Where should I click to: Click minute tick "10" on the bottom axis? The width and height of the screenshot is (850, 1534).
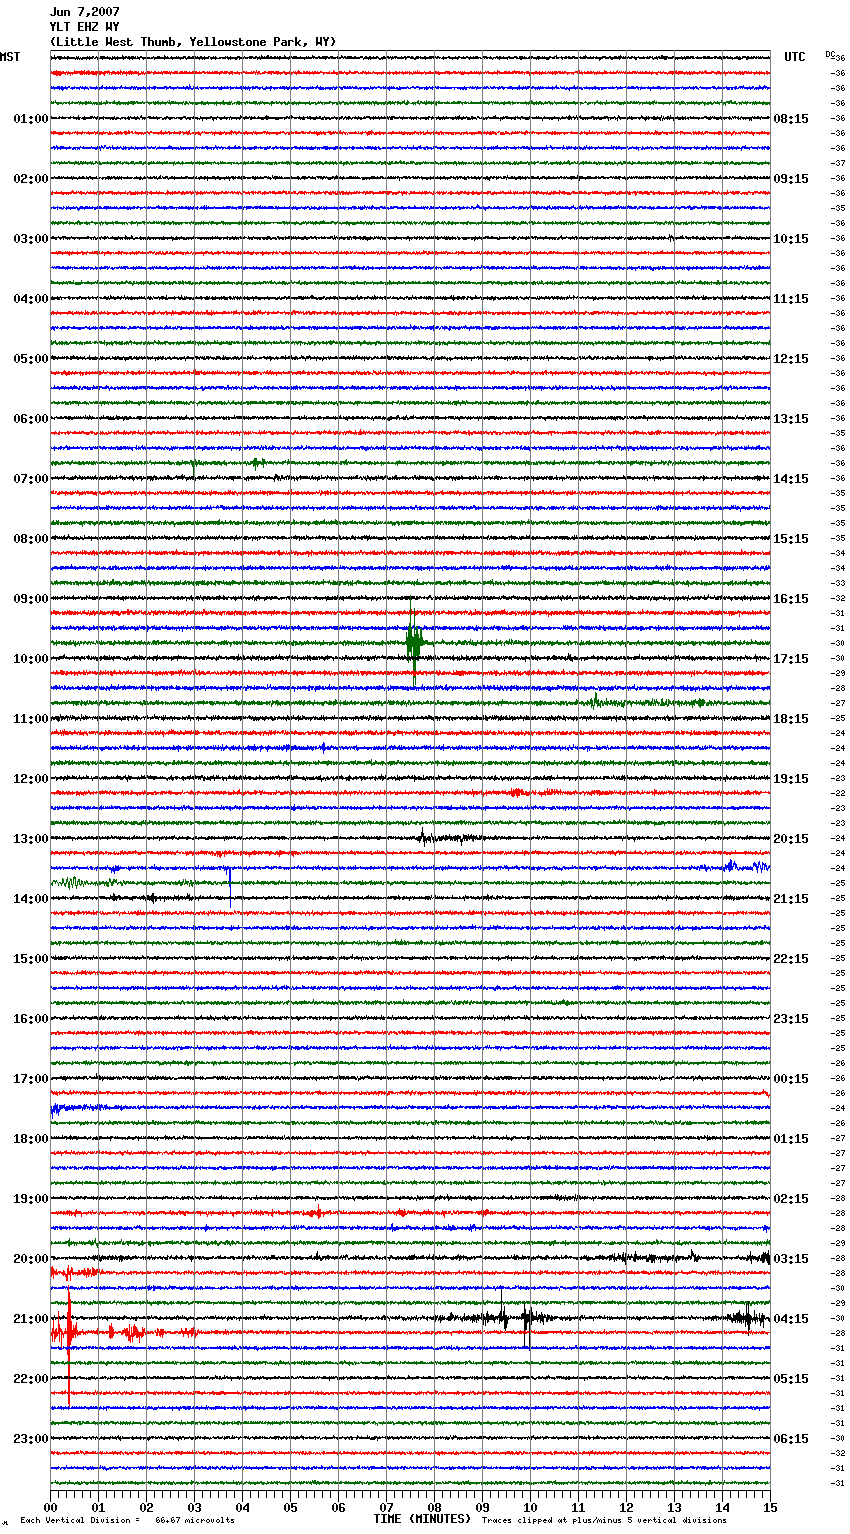(530, 1507)
